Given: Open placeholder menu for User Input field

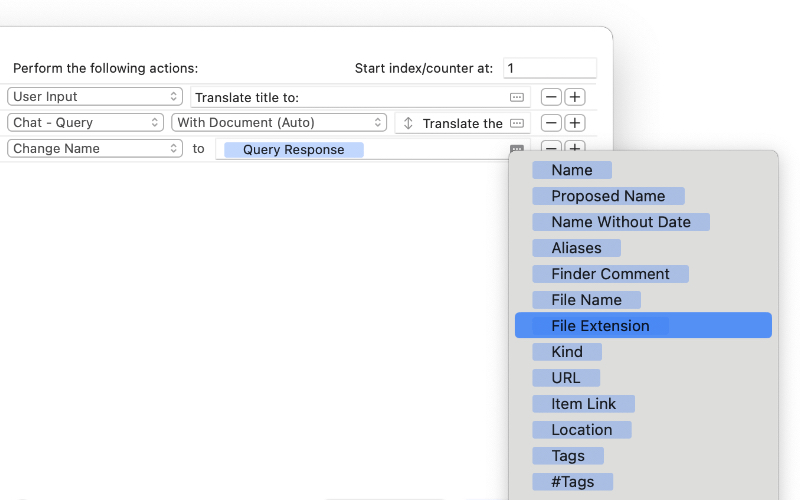Looking at the screenshot, I should [x=517, y=97].
